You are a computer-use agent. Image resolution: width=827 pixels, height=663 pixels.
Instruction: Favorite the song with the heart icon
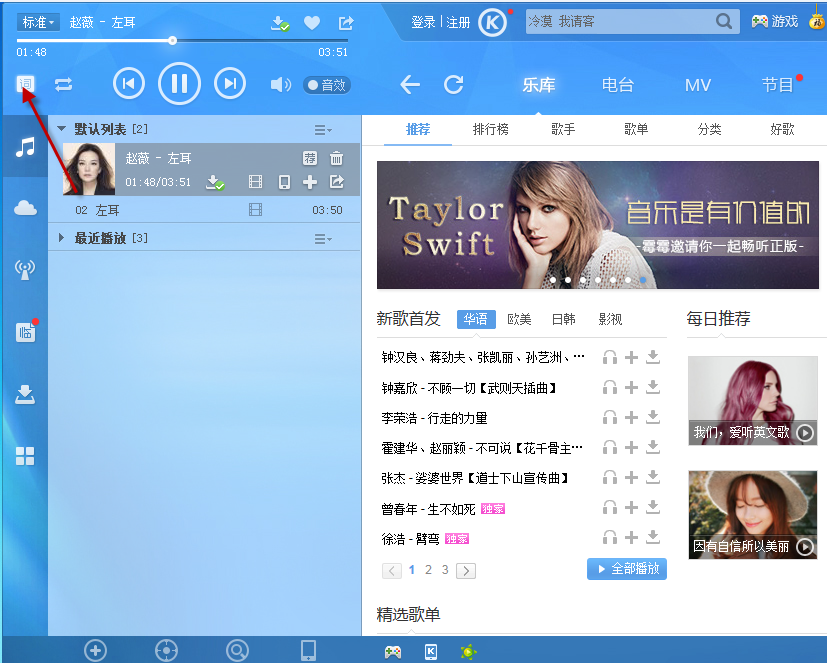coord(312,23)
